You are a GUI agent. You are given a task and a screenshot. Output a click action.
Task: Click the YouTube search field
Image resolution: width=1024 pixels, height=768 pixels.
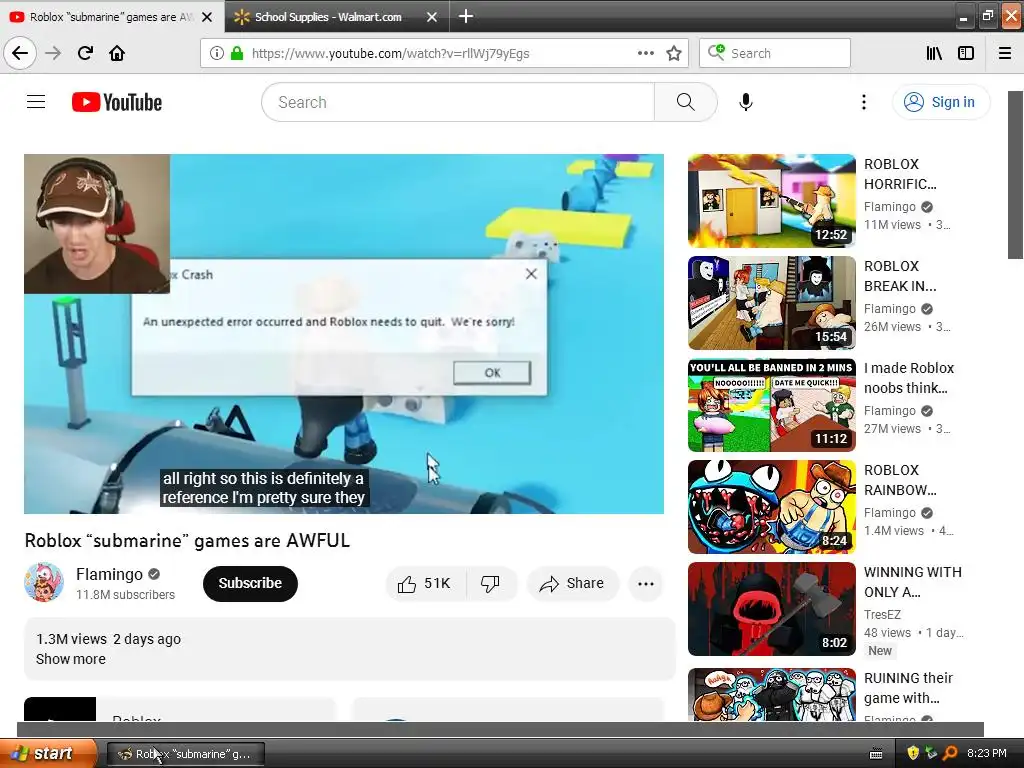coord(458,102)
